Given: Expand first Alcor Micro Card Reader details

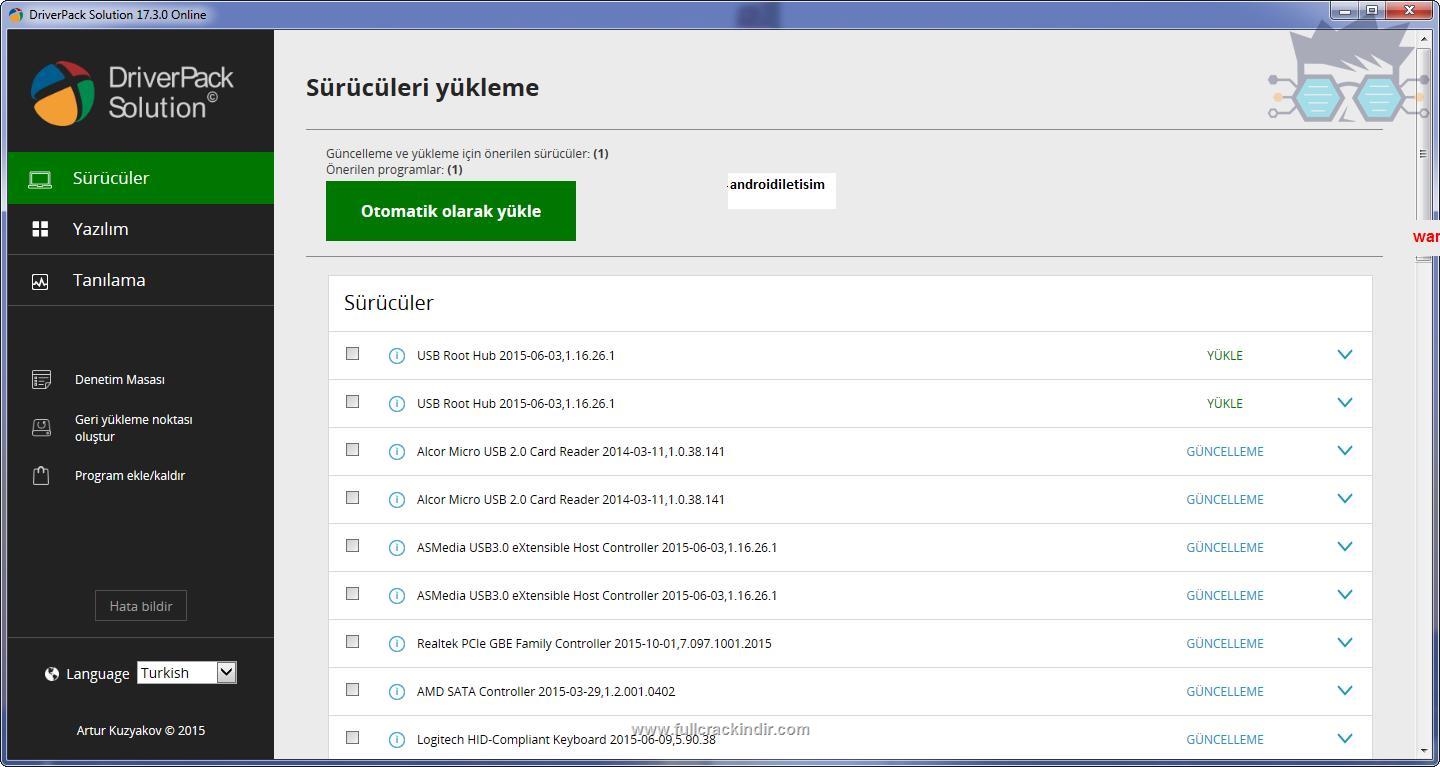Looking at the screenshot, I should click(1345, 450).
